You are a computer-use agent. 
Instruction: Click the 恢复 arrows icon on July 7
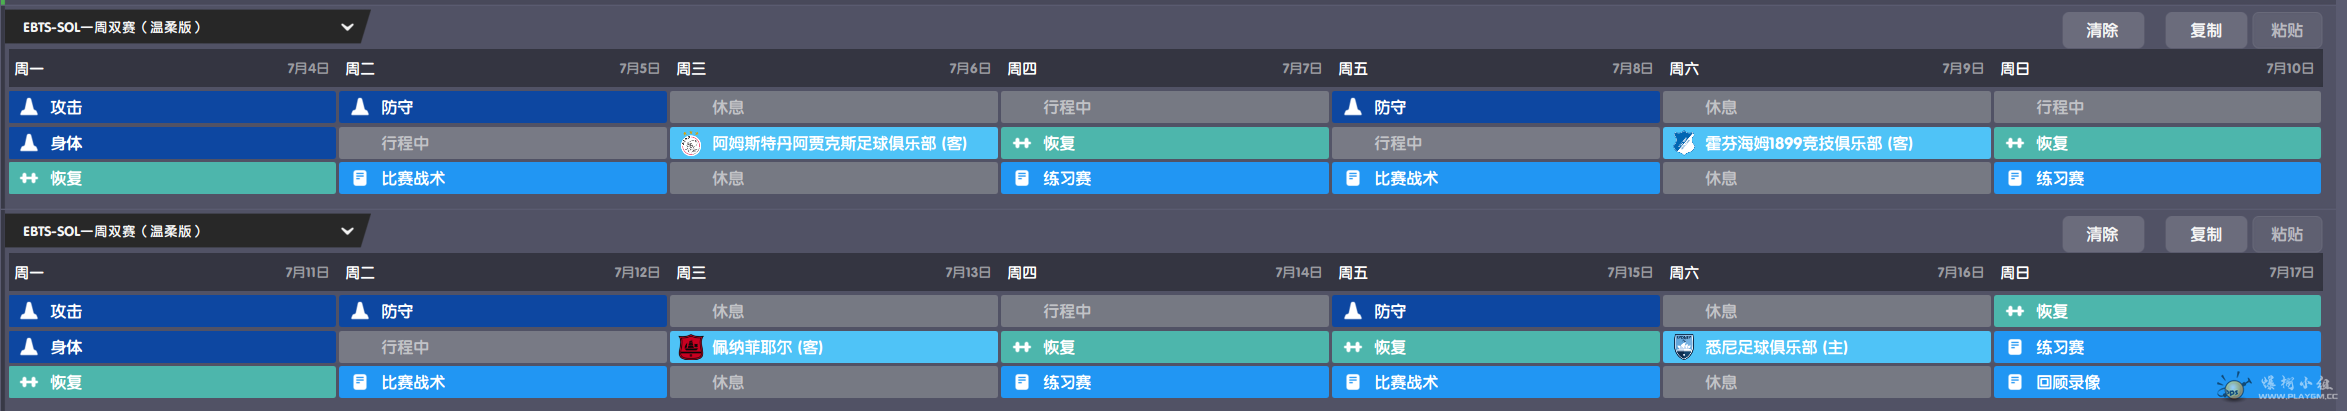[x=1022, y=144]
